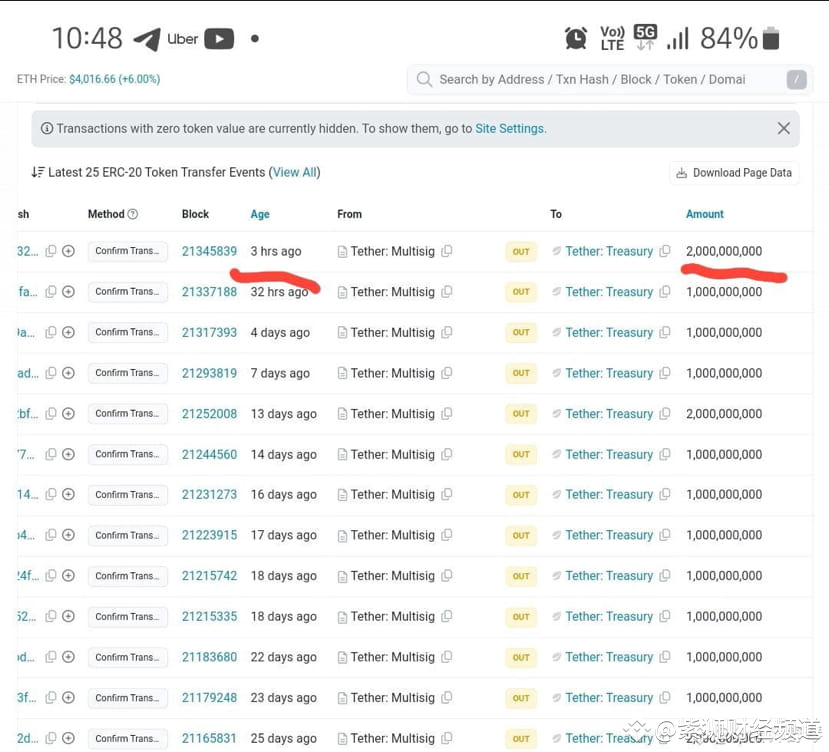Click the slash shortcut icon in search bar
This screenshot has width=829, height=752.
[796, 80]
